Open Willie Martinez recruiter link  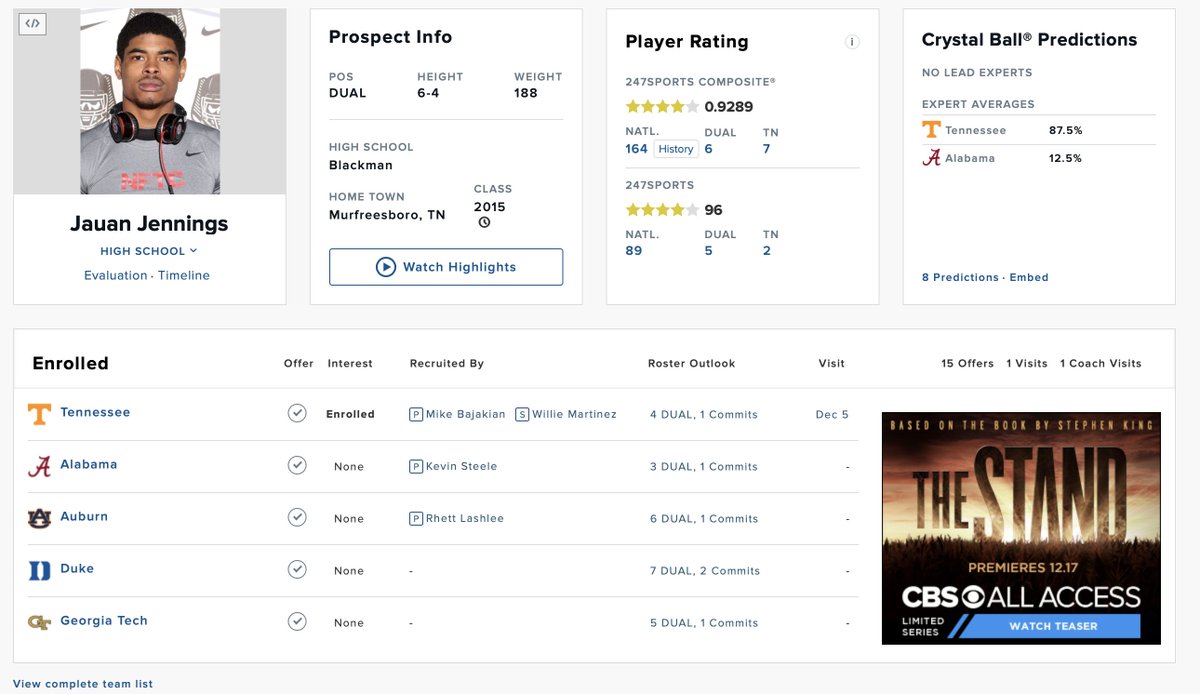(574, 414)
